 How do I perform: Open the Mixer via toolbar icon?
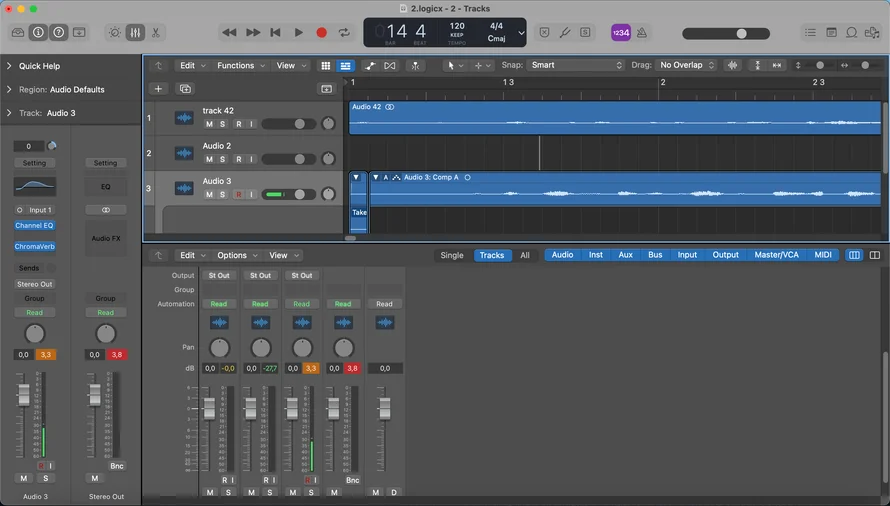(x=135, y=33)
